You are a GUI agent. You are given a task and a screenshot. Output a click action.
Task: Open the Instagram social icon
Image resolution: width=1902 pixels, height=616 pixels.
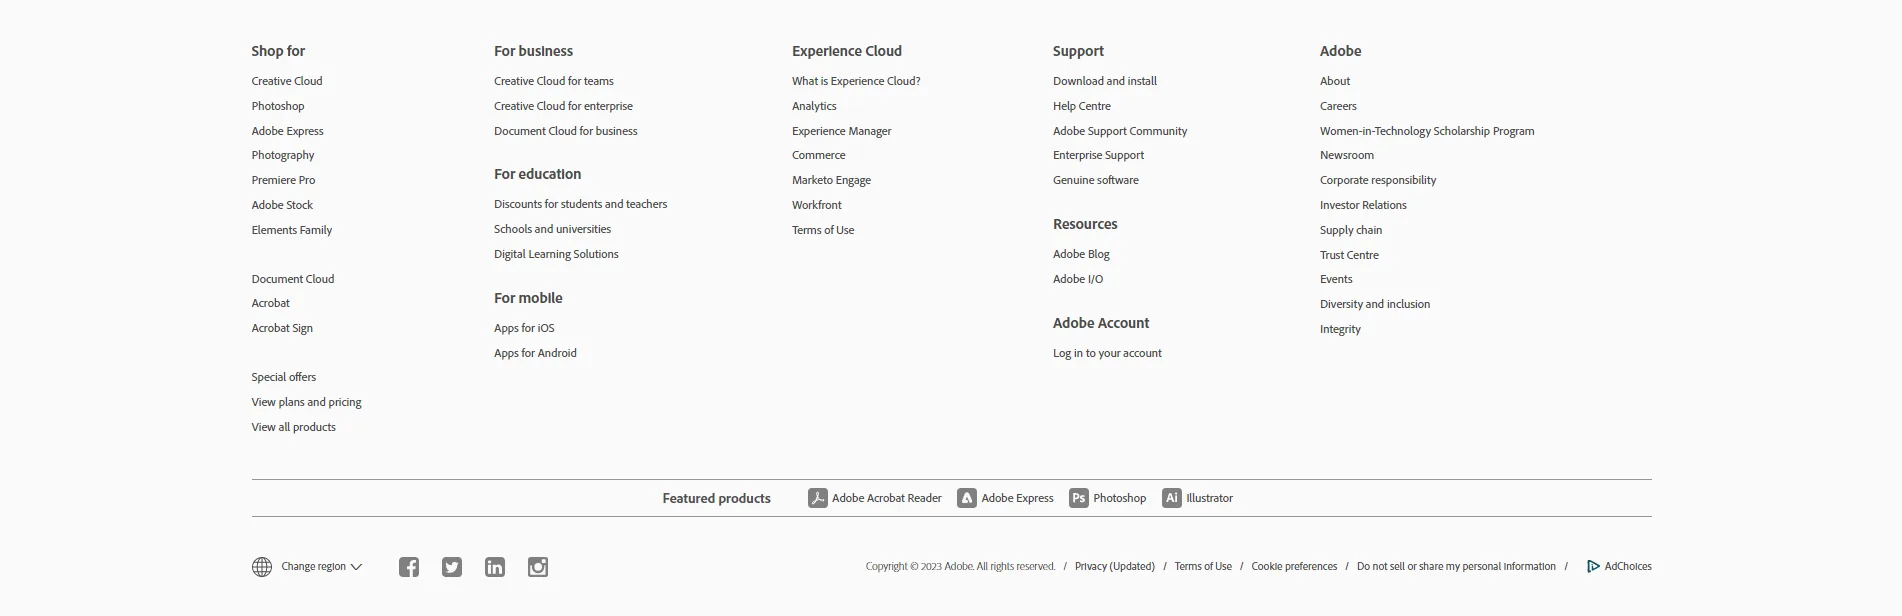coord(538,567)
